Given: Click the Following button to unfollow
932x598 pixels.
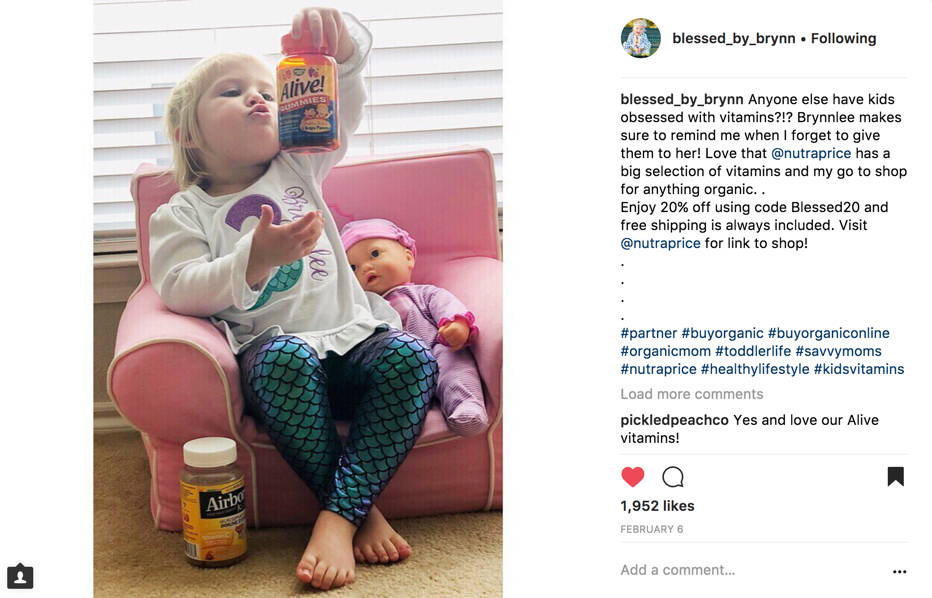Looking at the screenshot, I should (x=843, y=38).
